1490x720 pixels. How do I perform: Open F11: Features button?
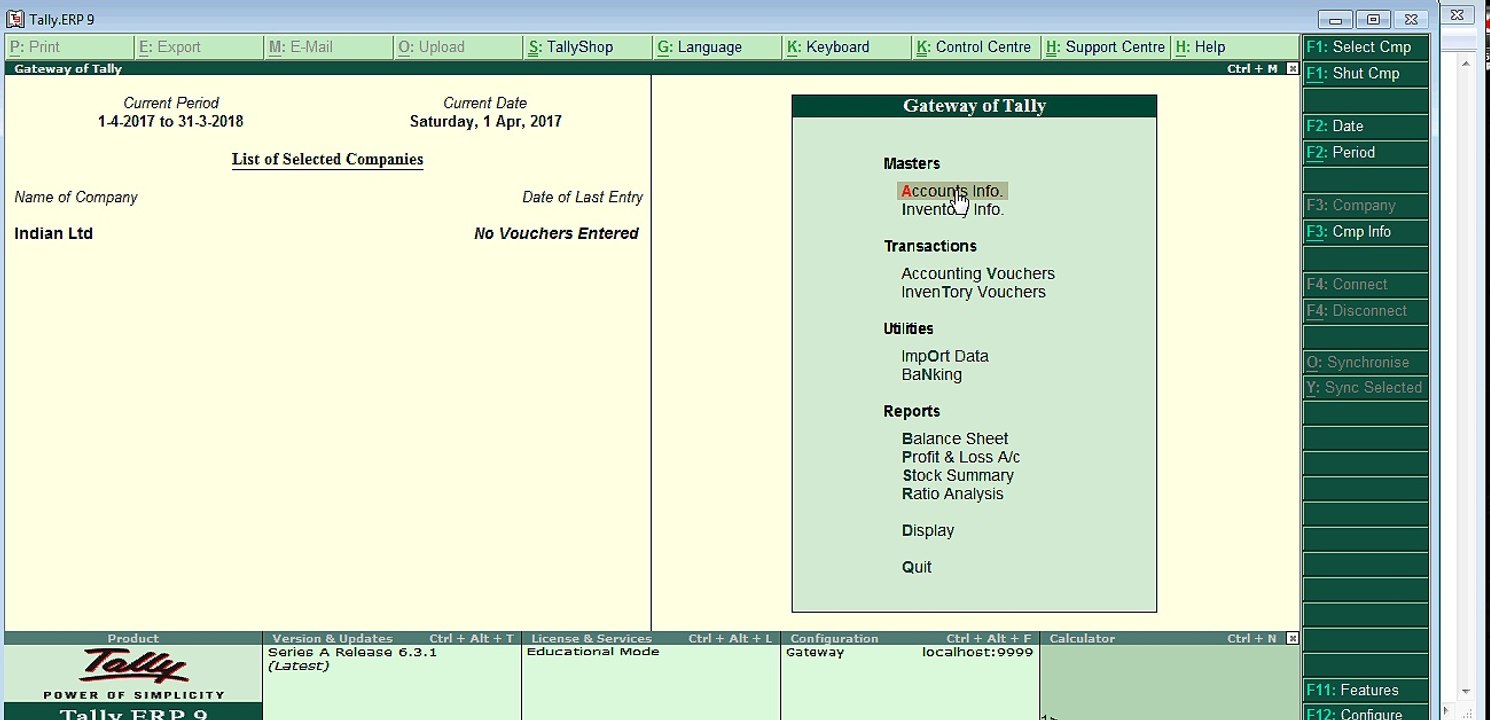[1366, 690]
